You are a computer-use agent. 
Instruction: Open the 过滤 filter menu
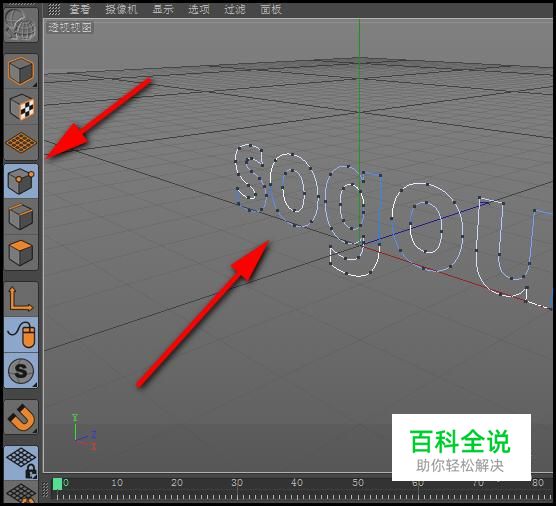(x=235, y=10)
